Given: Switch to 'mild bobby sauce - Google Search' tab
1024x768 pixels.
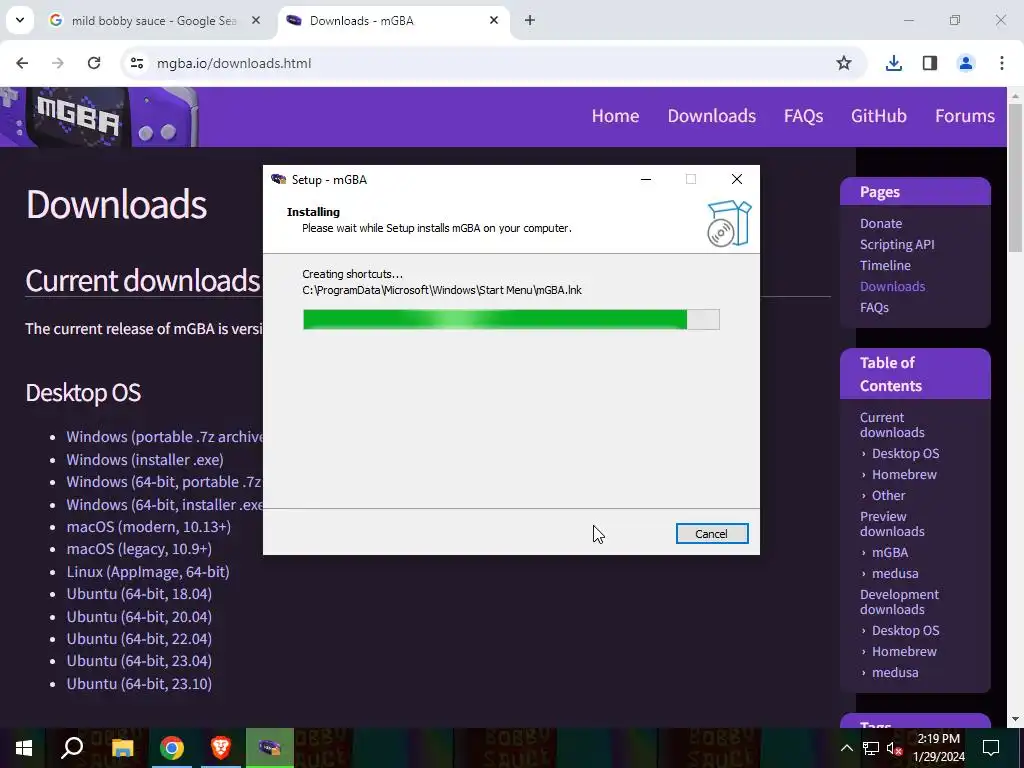Looking at the screenshot, I should click(x=154, y=21).
